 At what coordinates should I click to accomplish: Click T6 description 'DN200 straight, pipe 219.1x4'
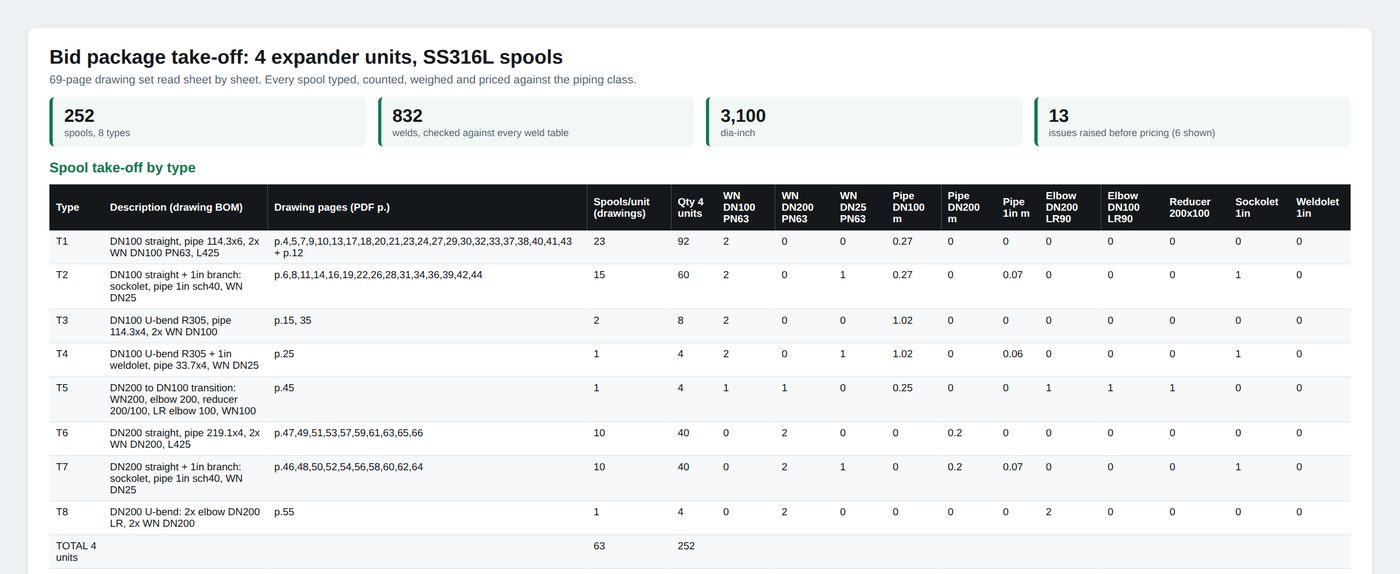tap(185, 438)
